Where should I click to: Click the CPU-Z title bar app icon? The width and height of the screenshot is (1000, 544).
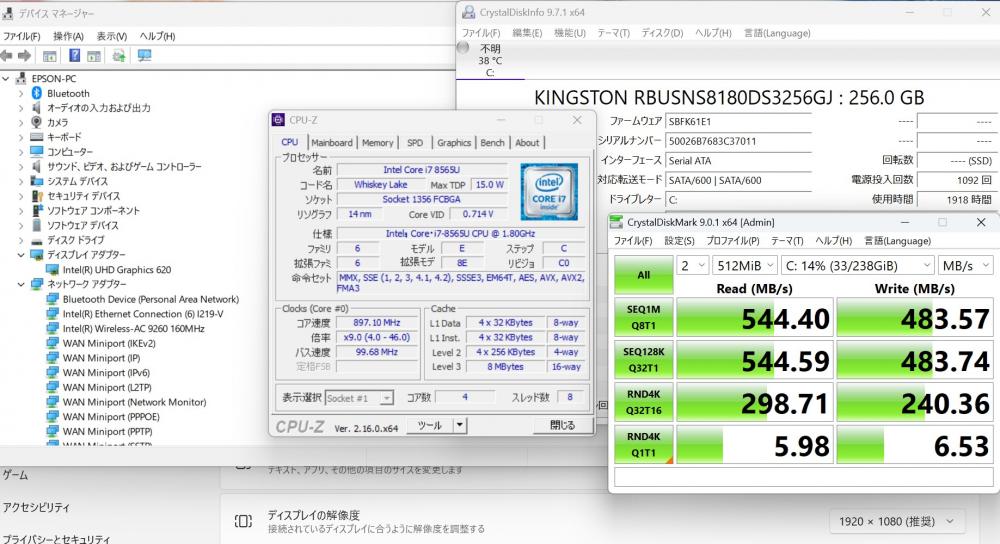coord(278,120)
